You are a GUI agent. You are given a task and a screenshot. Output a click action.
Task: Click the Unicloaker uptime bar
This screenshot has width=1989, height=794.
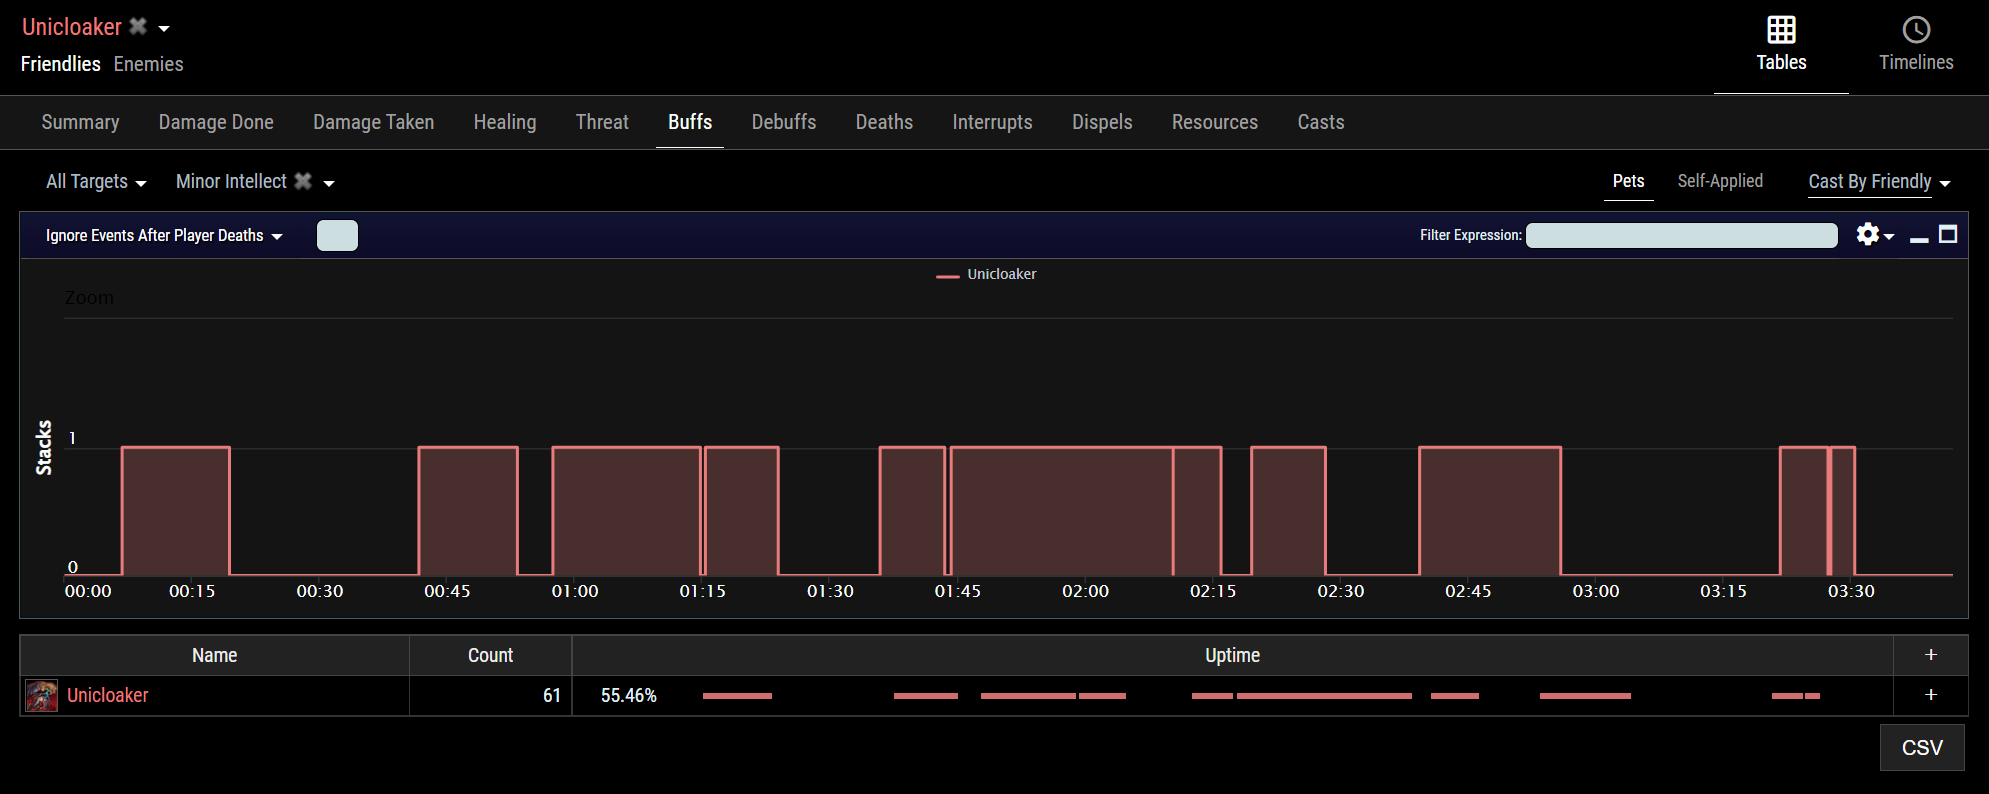[1261, 696]
